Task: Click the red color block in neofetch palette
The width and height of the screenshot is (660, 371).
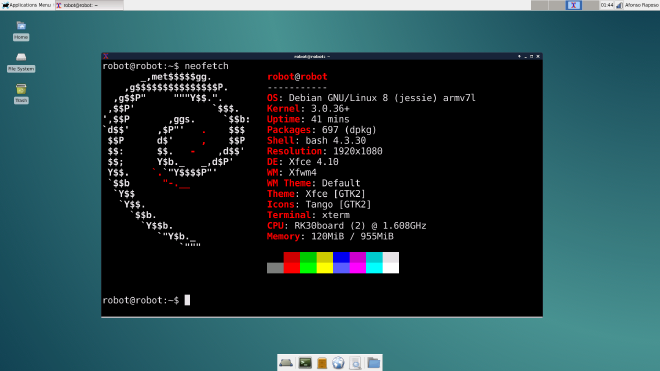Action: [292, 262]
